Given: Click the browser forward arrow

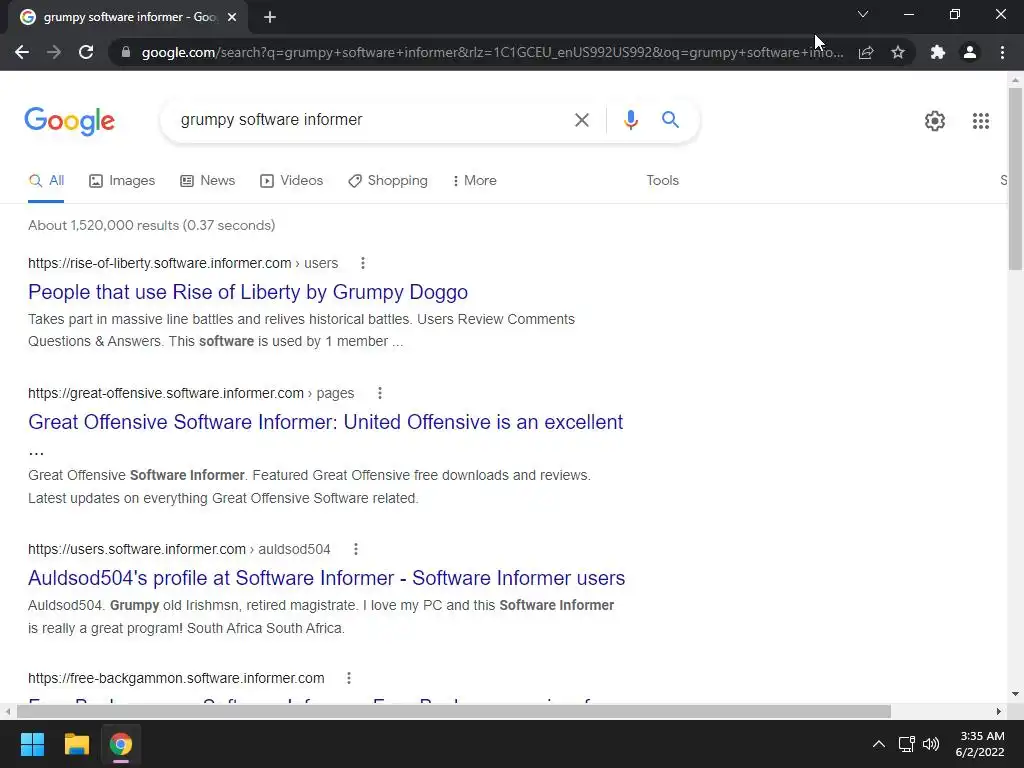Looking at the screenshot, I should 54,52.
